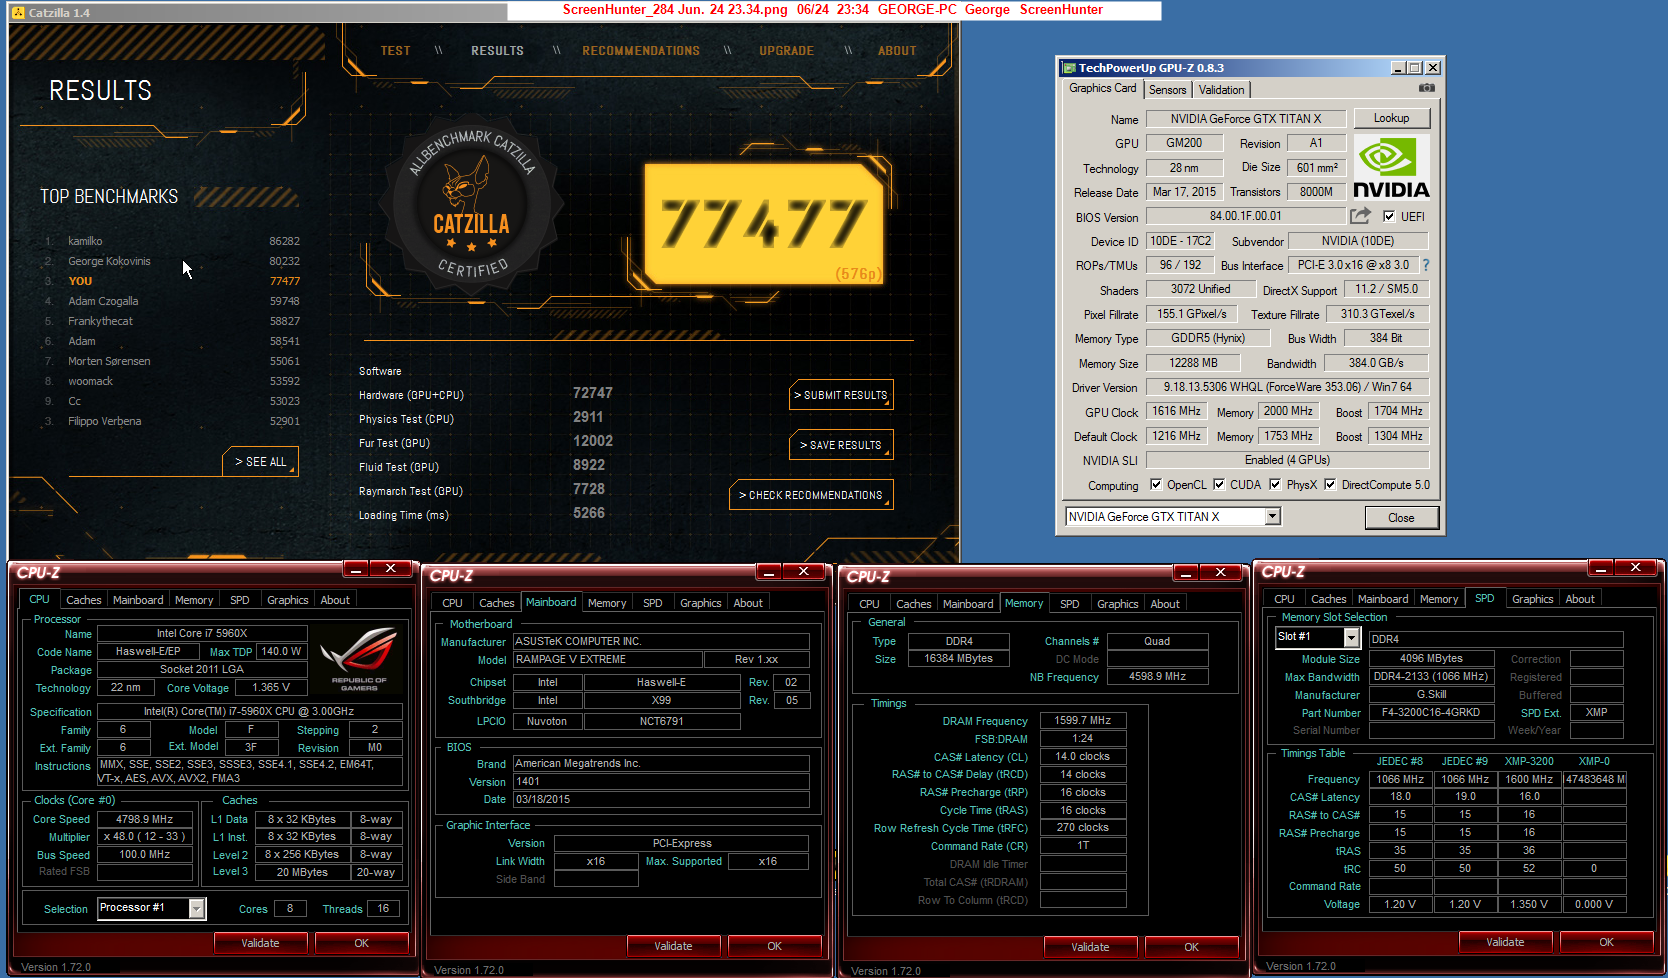The height and width of the screenshot is (978, 1668).
Task: Toggle the PhysX checkbox
Action: coord(1275,485)
